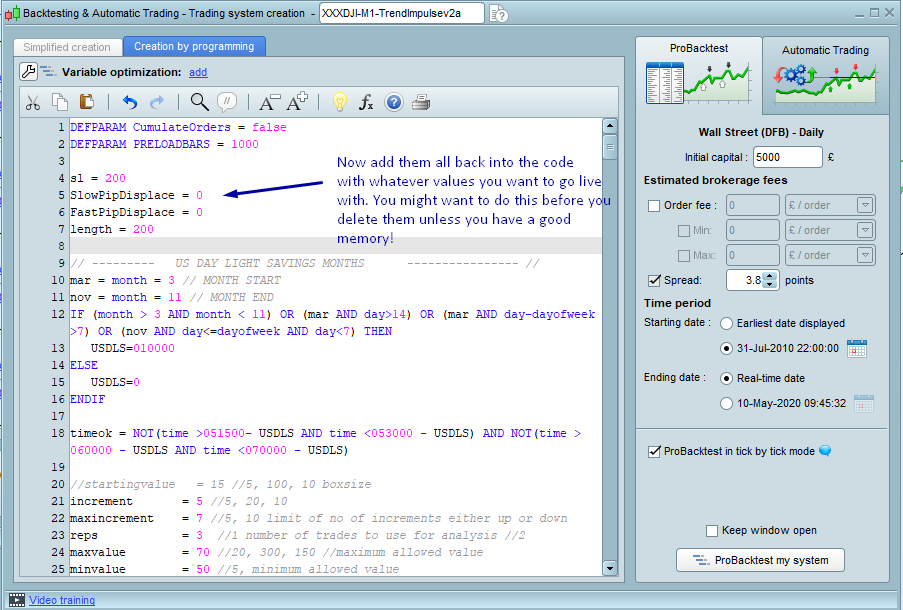
Task: Click the Cut scissors icon
Action: (33, 102)
